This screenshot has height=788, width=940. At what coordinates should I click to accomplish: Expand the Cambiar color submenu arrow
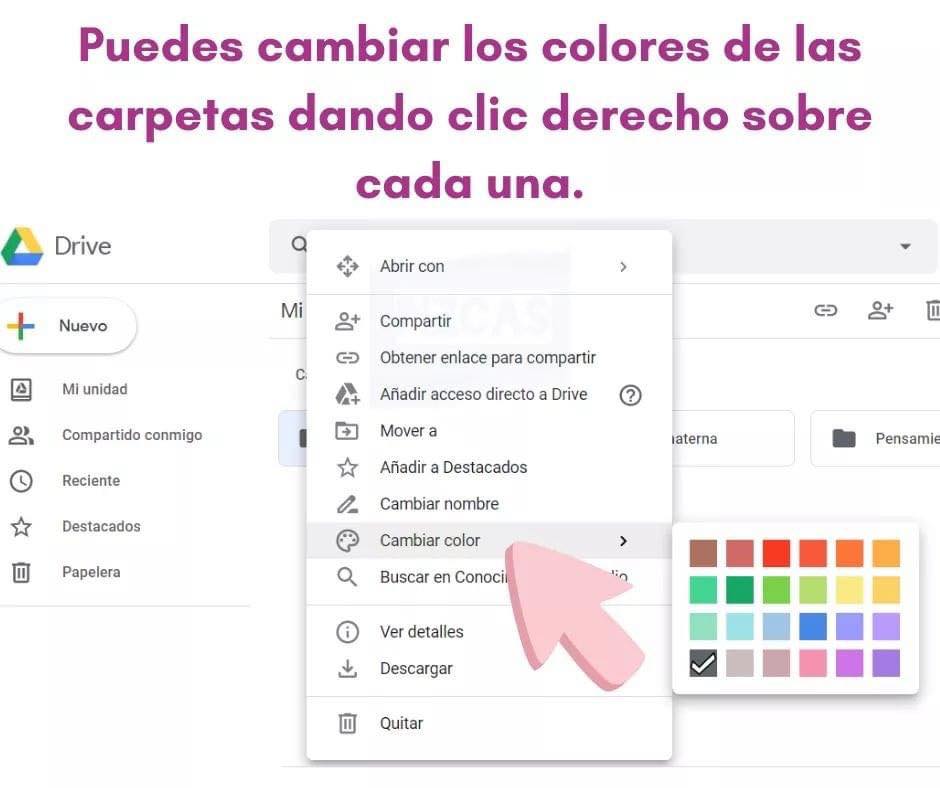click(623, 541)
